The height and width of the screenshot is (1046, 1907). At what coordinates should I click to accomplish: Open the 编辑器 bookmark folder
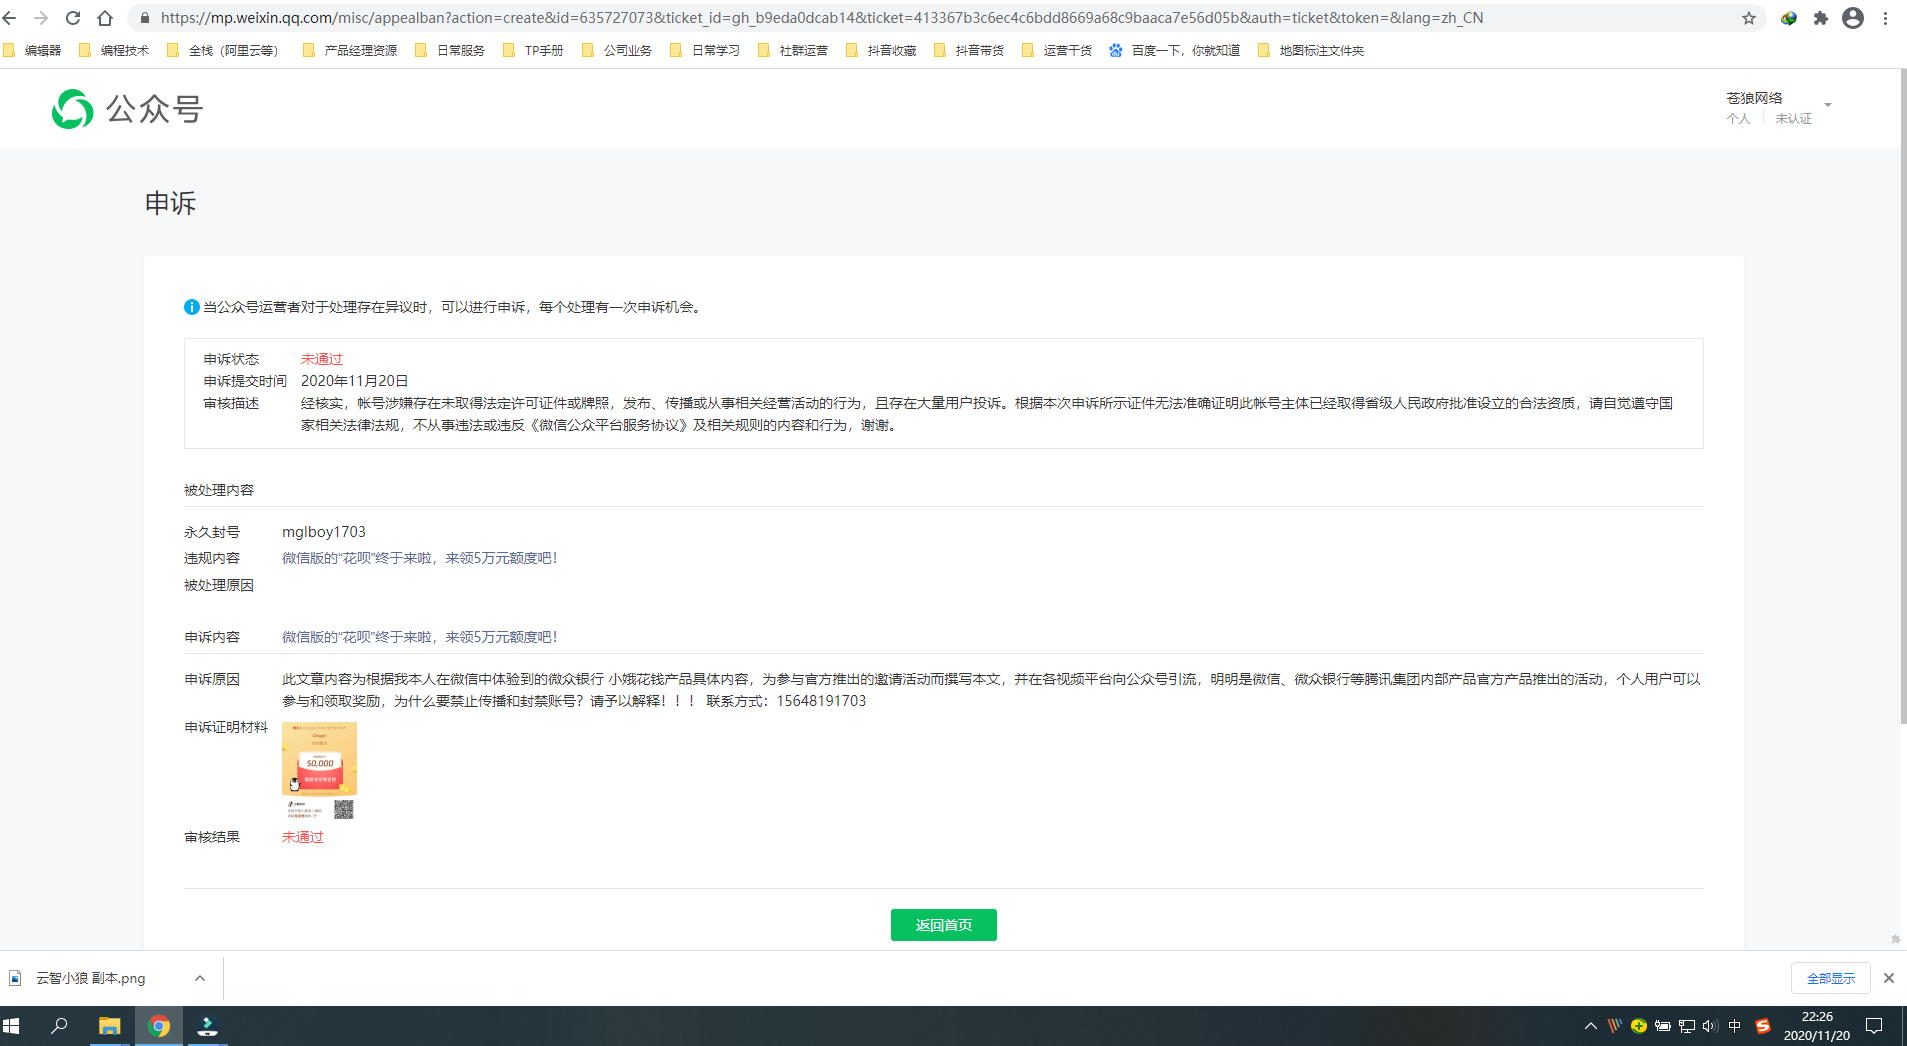32,50
